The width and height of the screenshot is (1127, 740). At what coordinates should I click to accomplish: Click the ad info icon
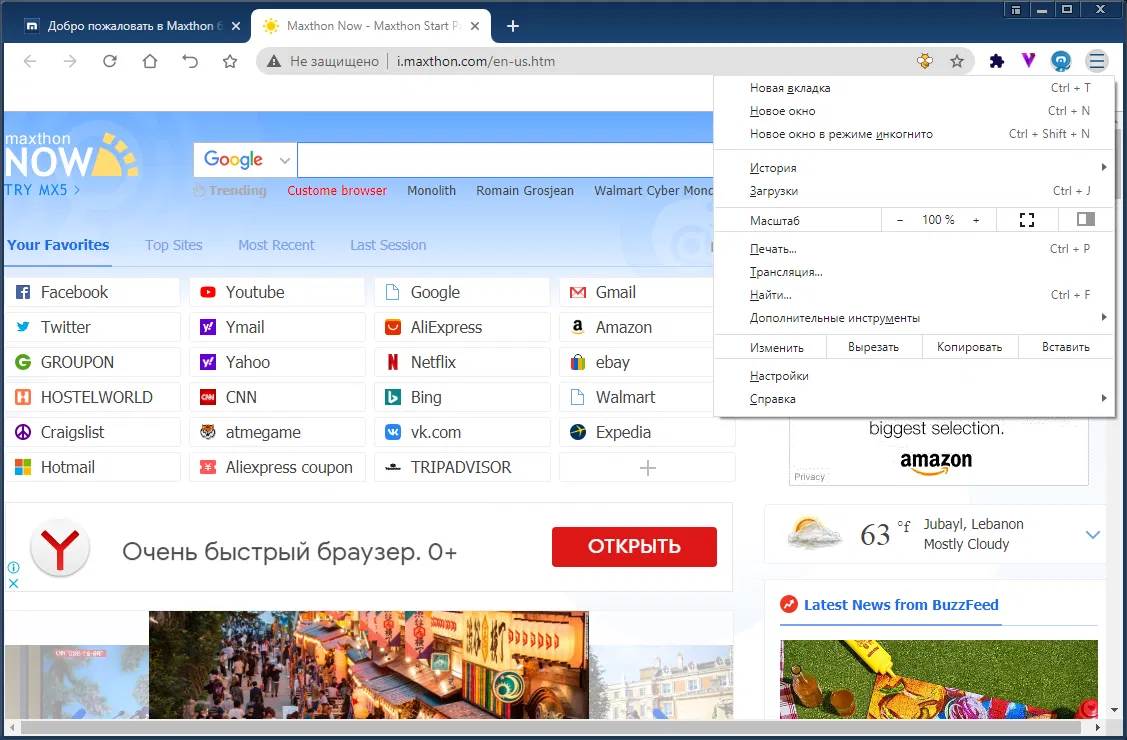[x=13, y=567]
